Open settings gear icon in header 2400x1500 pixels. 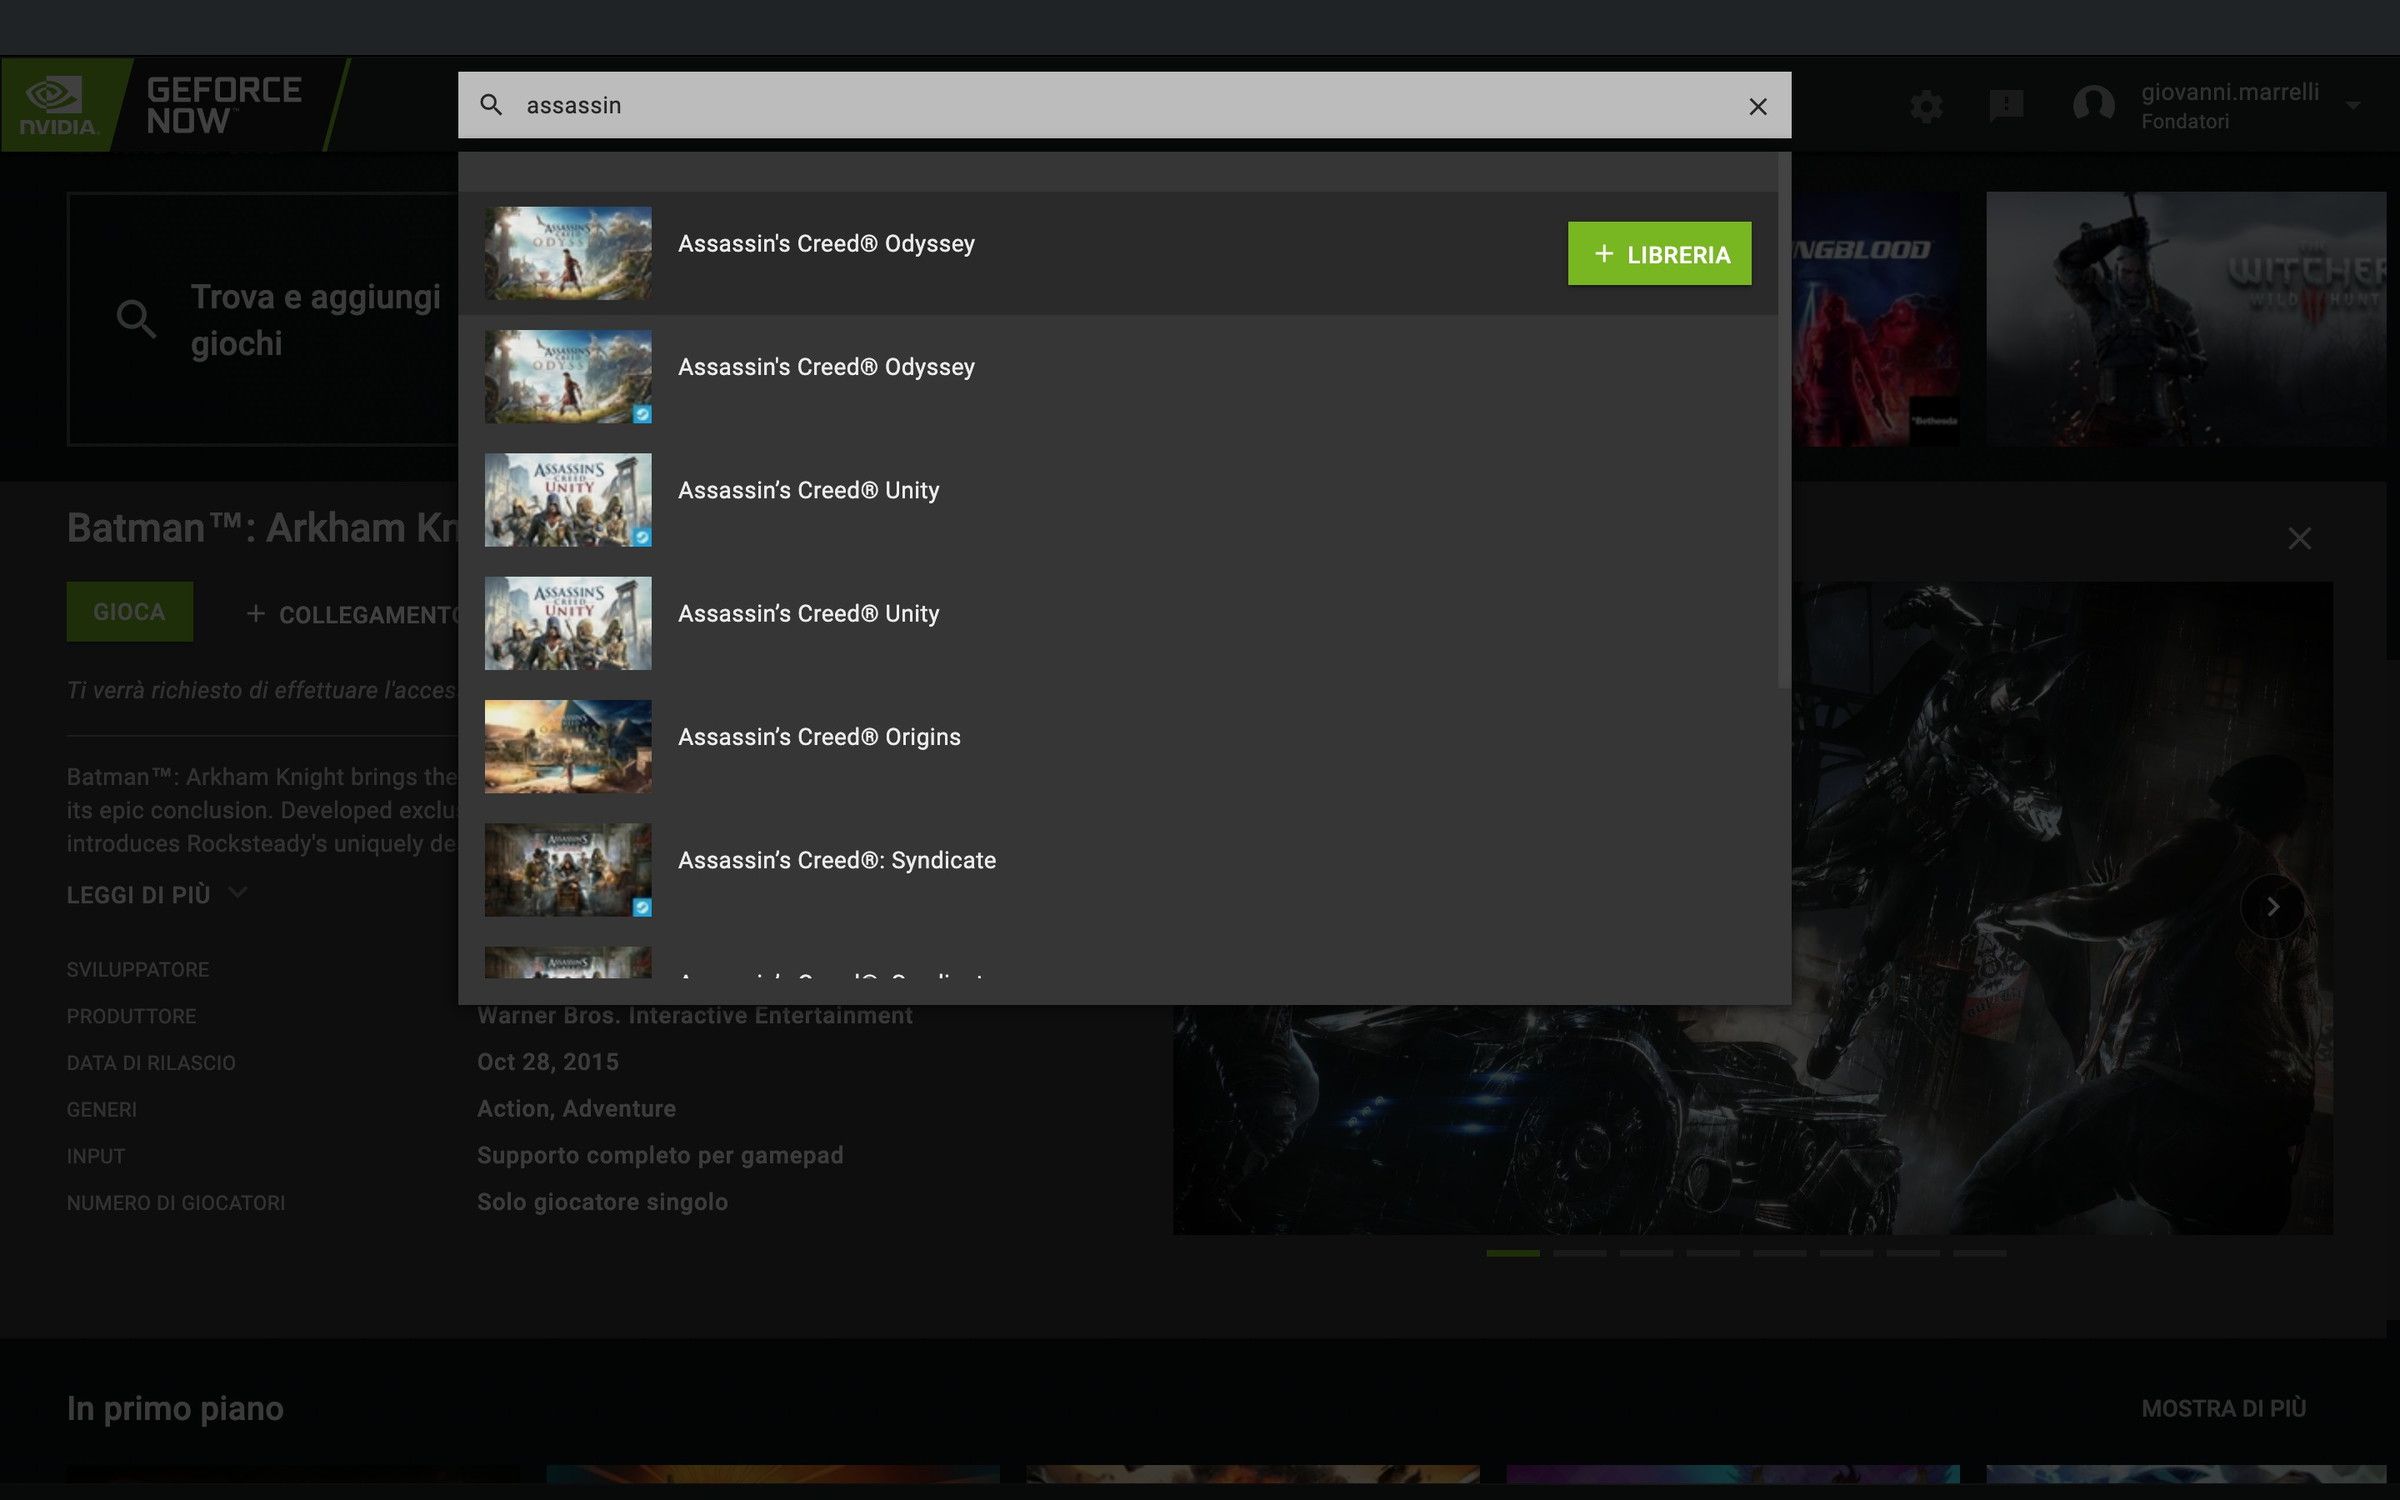coord(1925,106)
